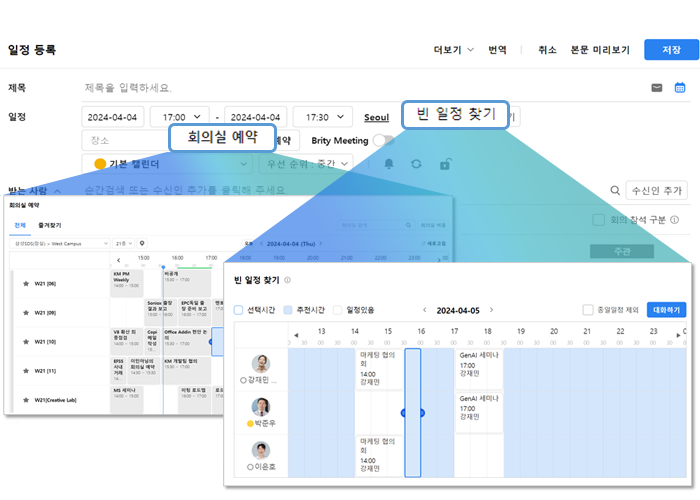Open 본문 미리보기 preview
This screenshot has height=500, width=700.
pos(600,50)
